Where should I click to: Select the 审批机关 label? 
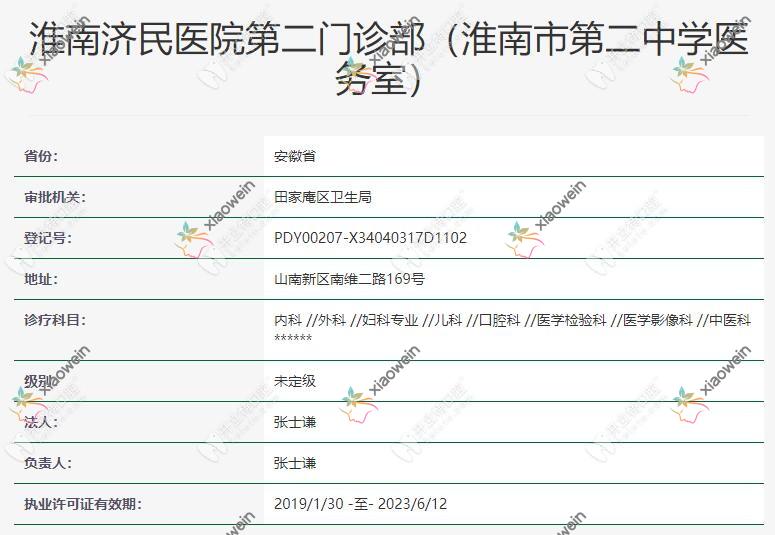click(55, 197)
